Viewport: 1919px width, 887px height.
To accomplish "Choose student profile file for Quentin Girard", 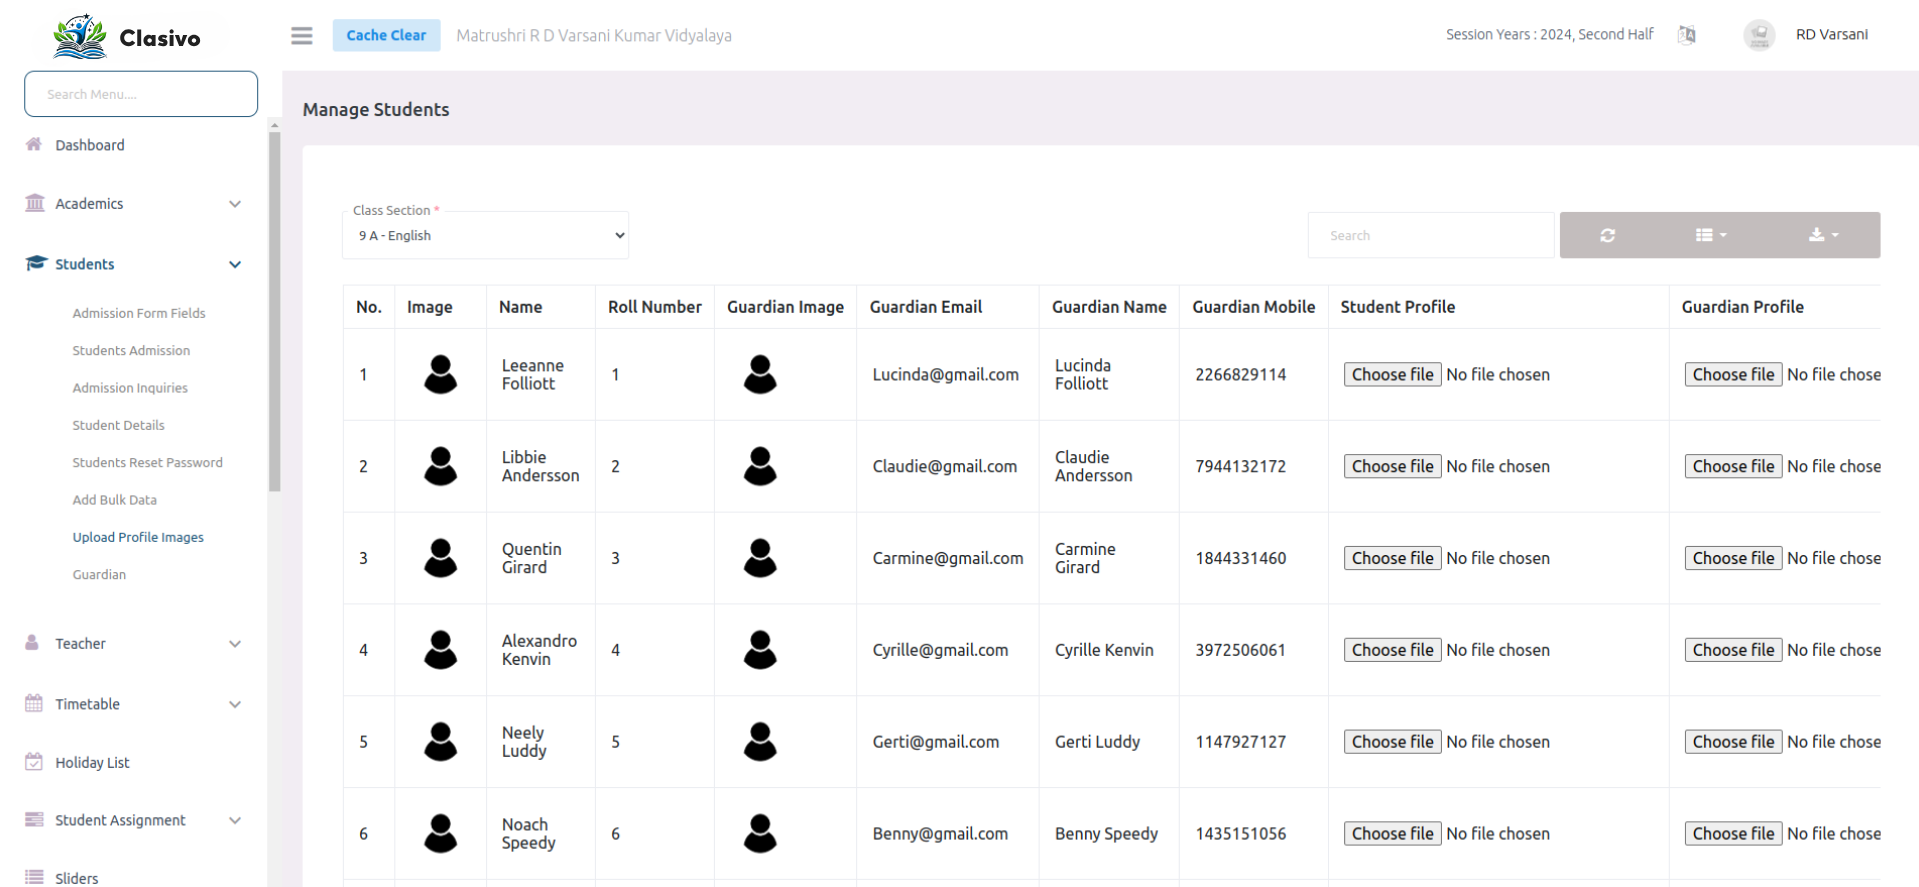I will tap(1392, 558).
